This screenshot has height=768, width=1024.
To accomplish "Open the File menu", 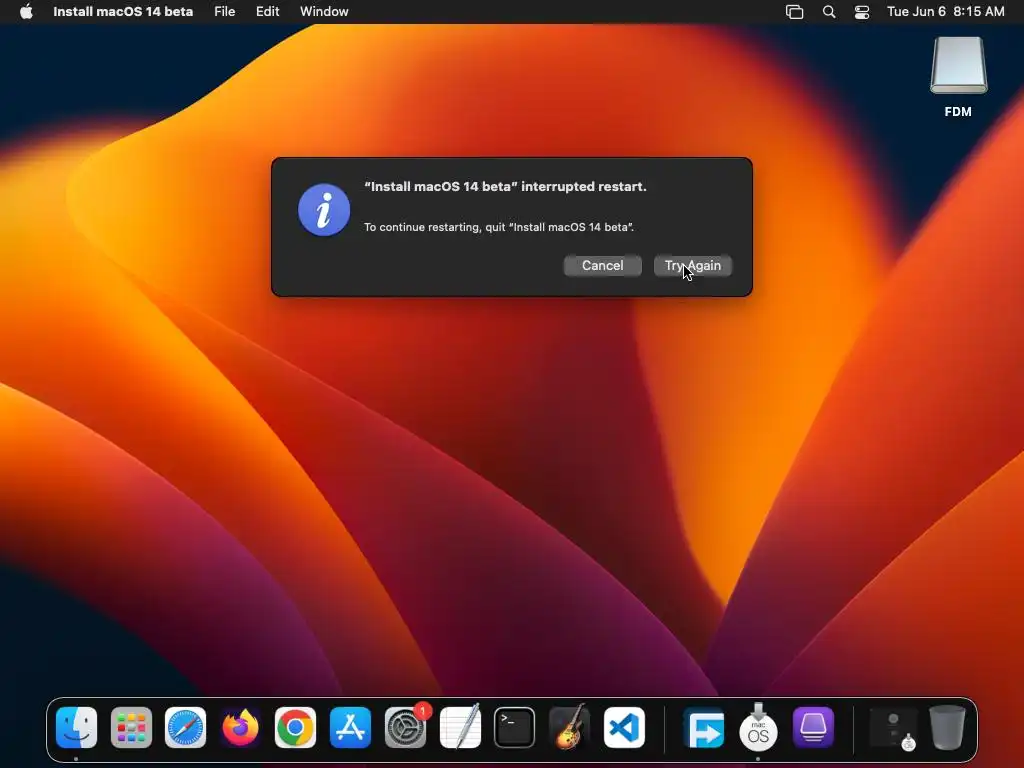I will point(225,12).
